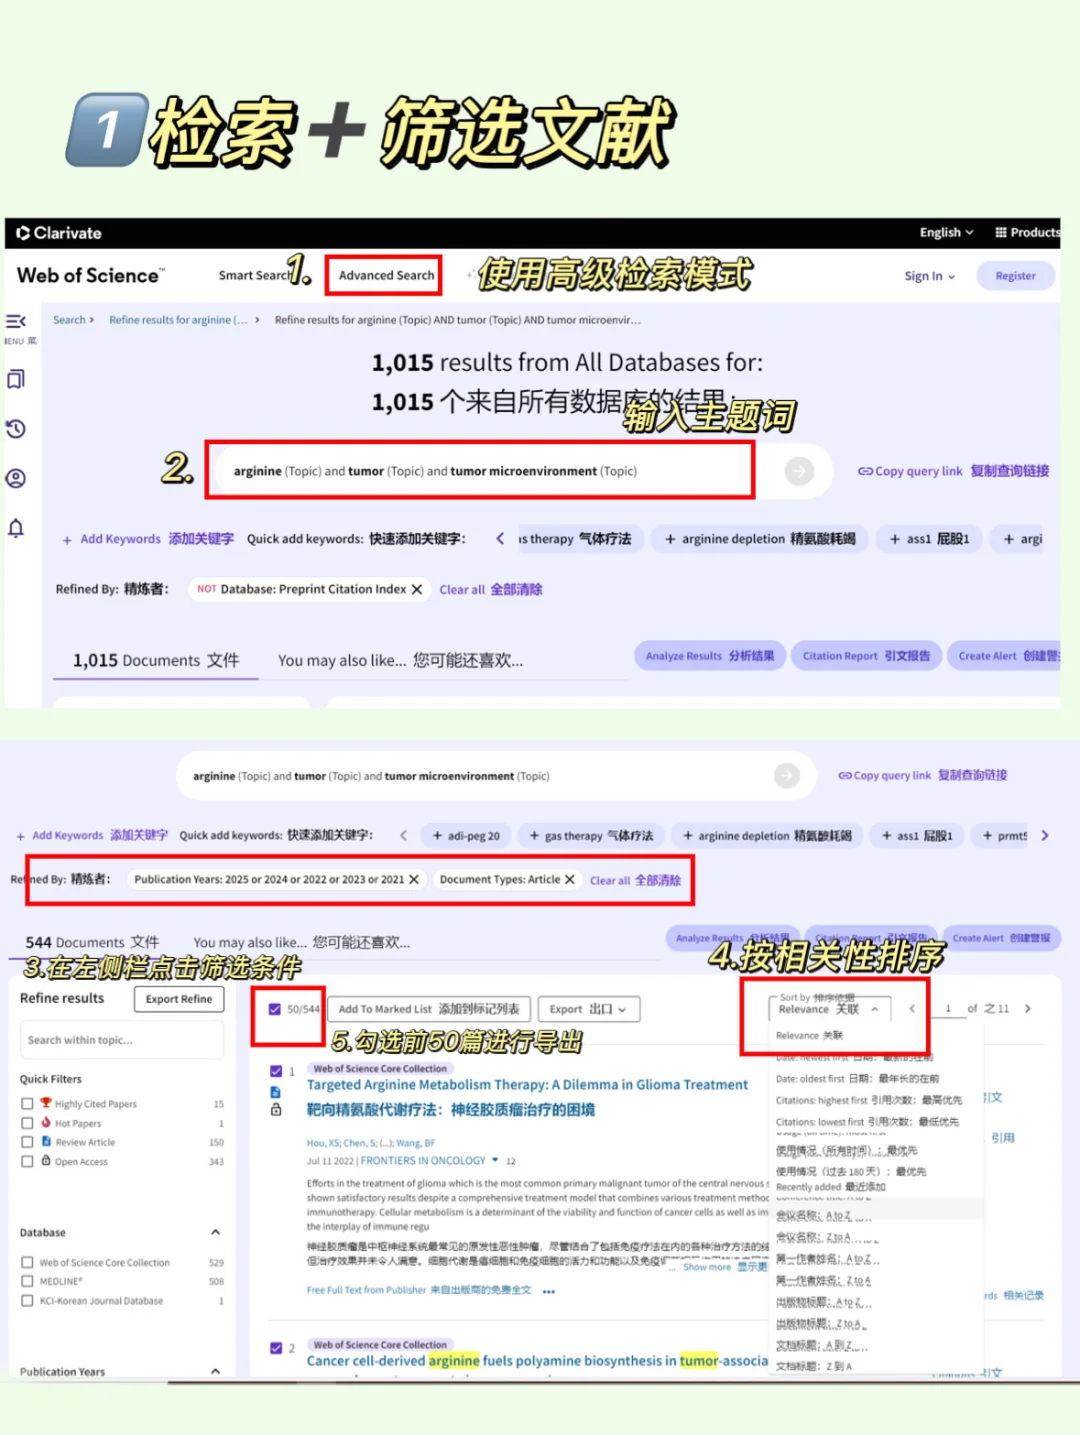Click the Register button
Image resolution: width=1080 pixels, height=1435 pixels.
1015,276
